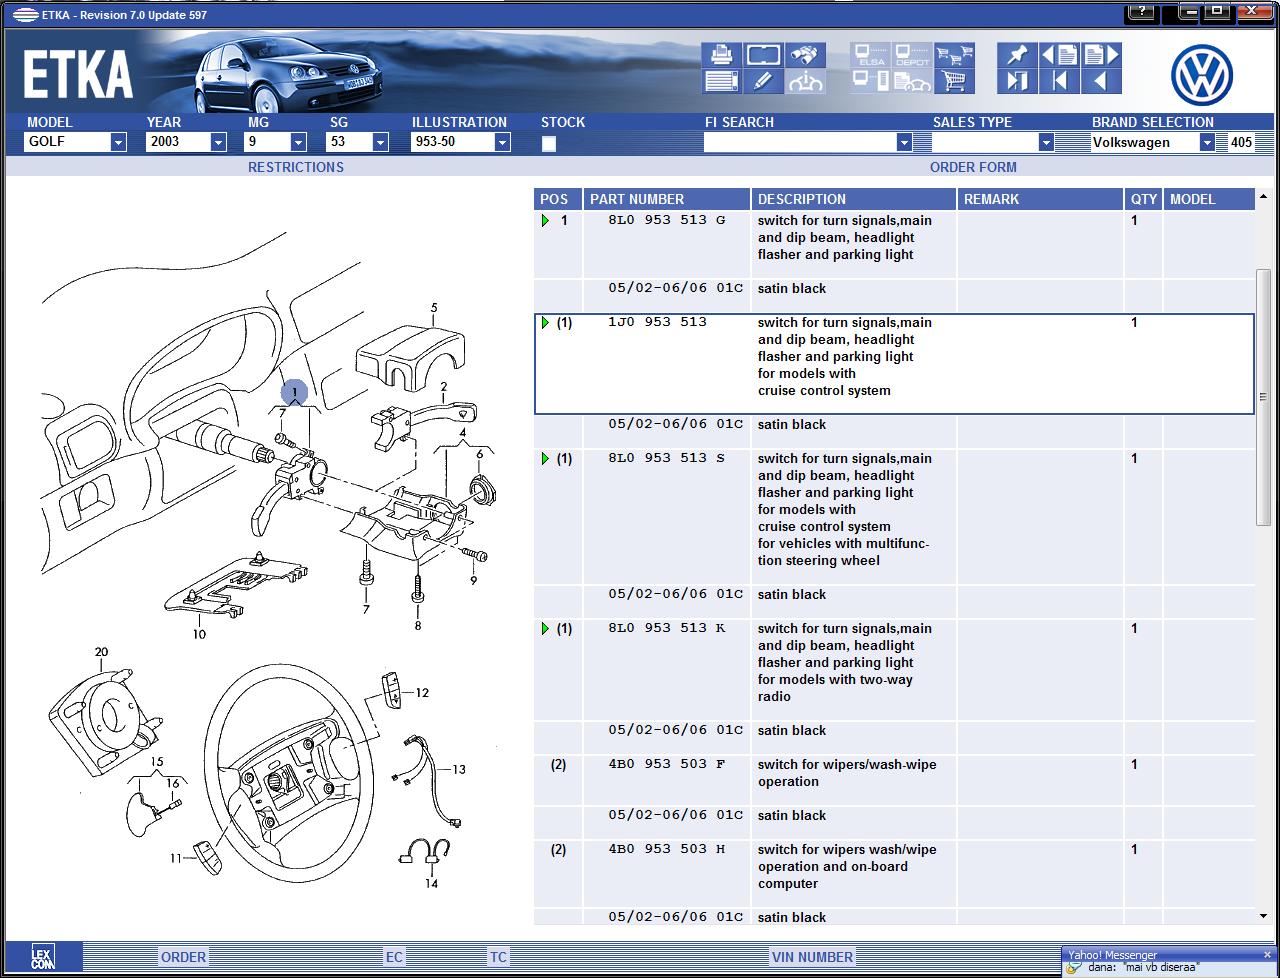The height and width of the screenshot is (978, 1280).
Task: Click the single back arrow icon
Action: point(1101,82)
